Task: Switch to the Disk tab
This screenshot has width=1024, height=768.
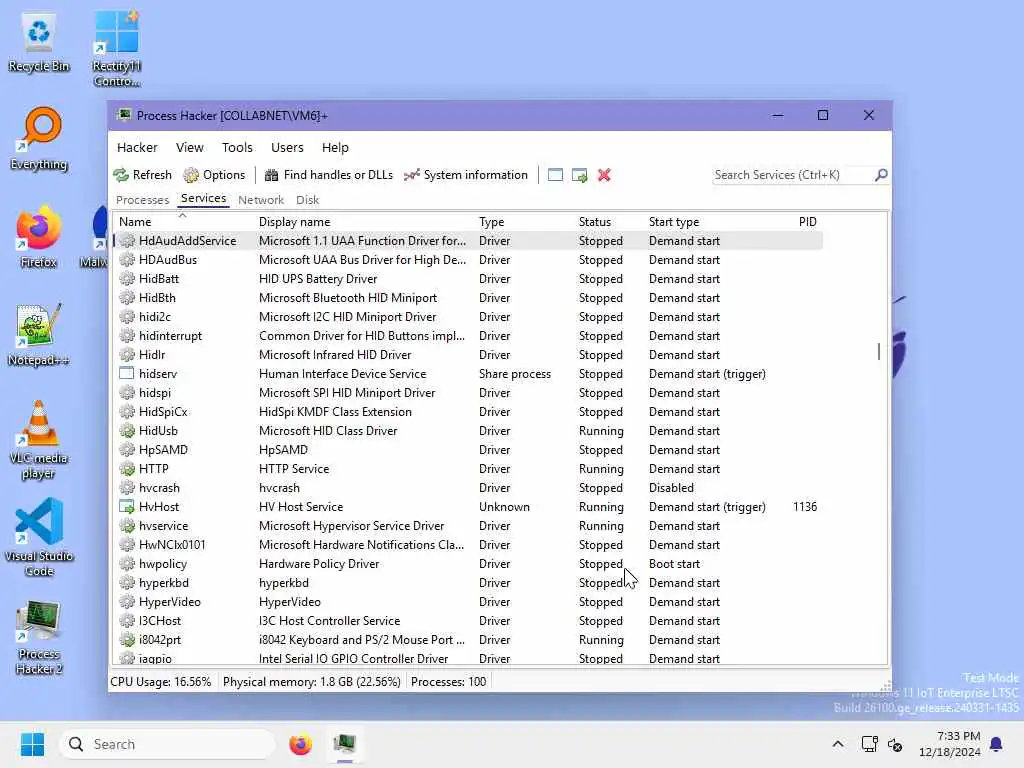Action: (307, 200)
